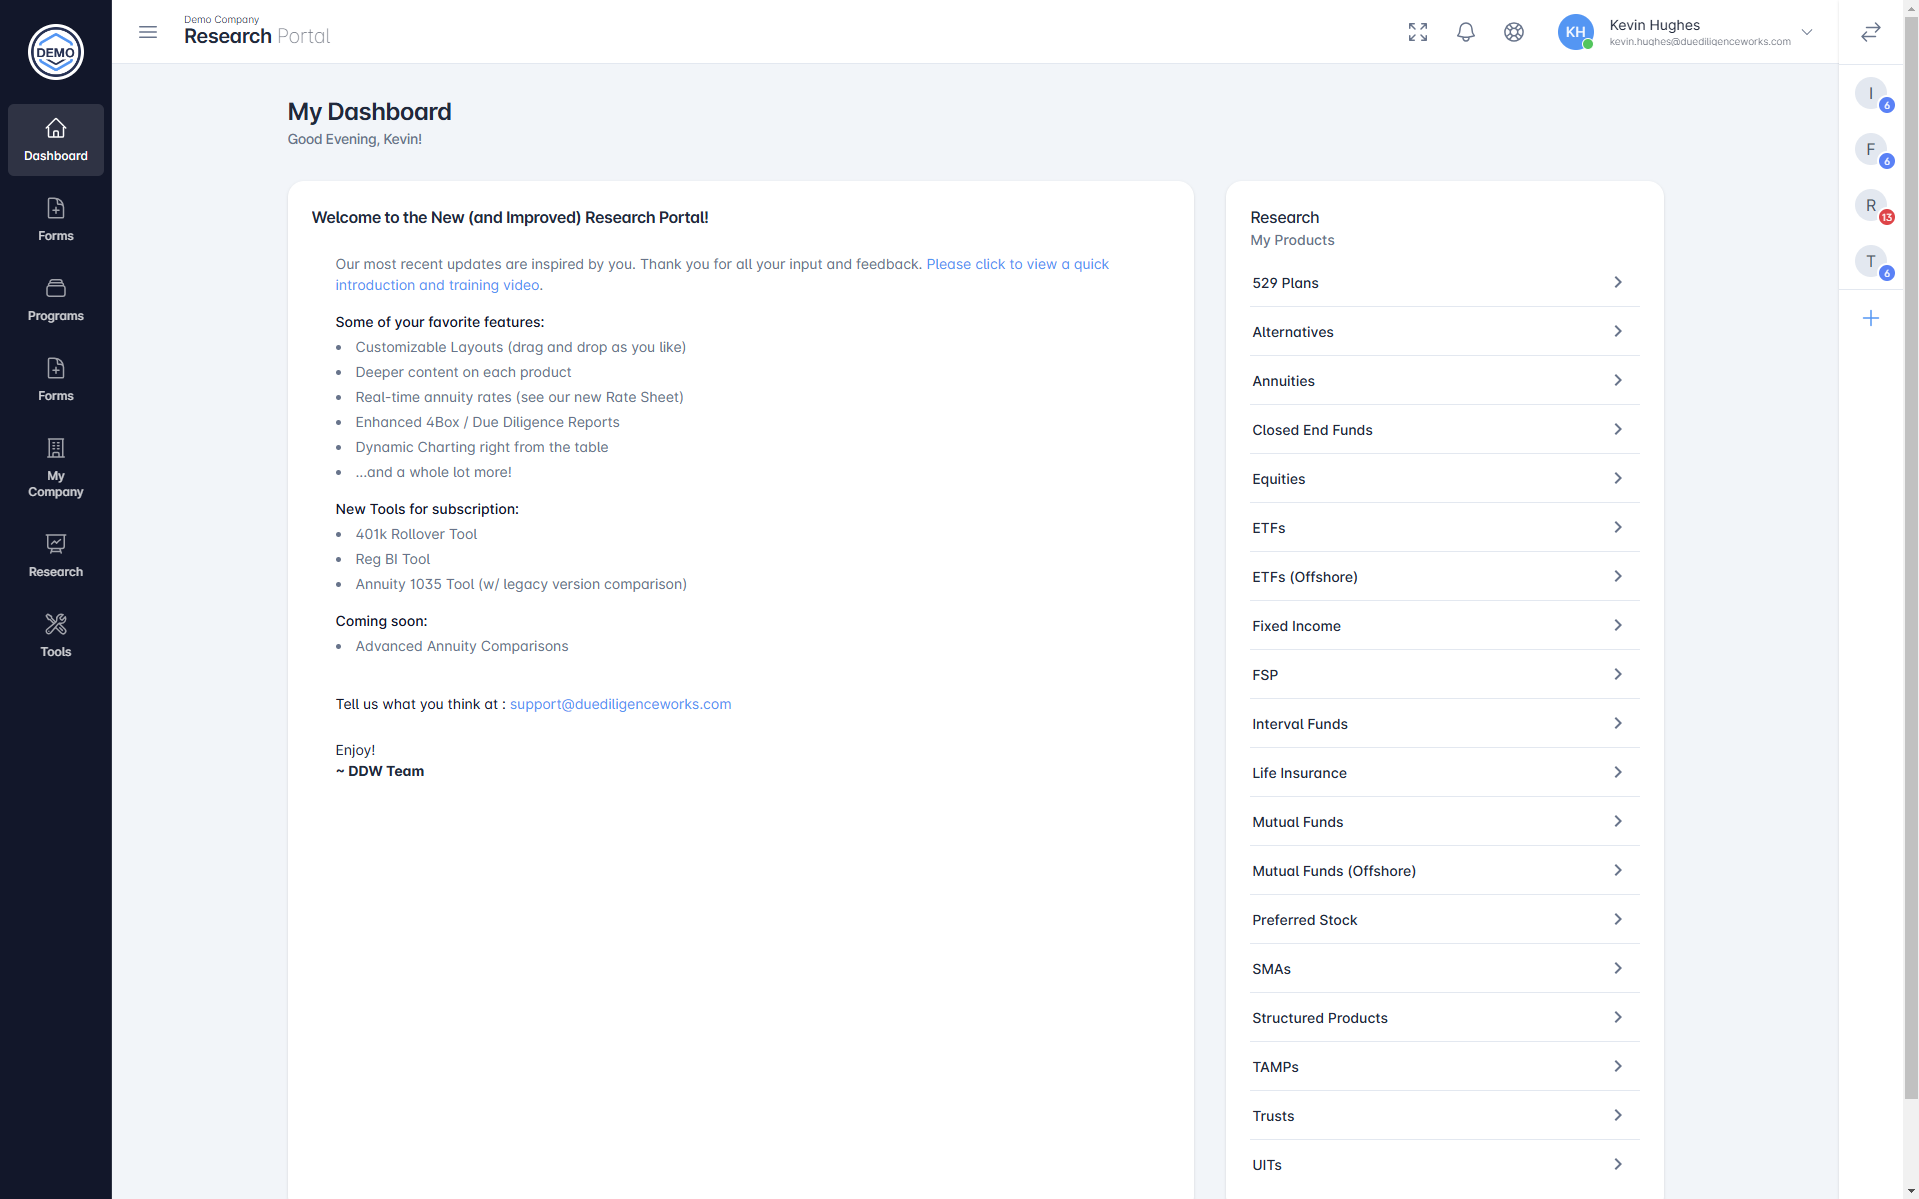This screenshot has width=1919, height=1199.
Task: Open Programs in the sidebar
Action: point(56,300)
